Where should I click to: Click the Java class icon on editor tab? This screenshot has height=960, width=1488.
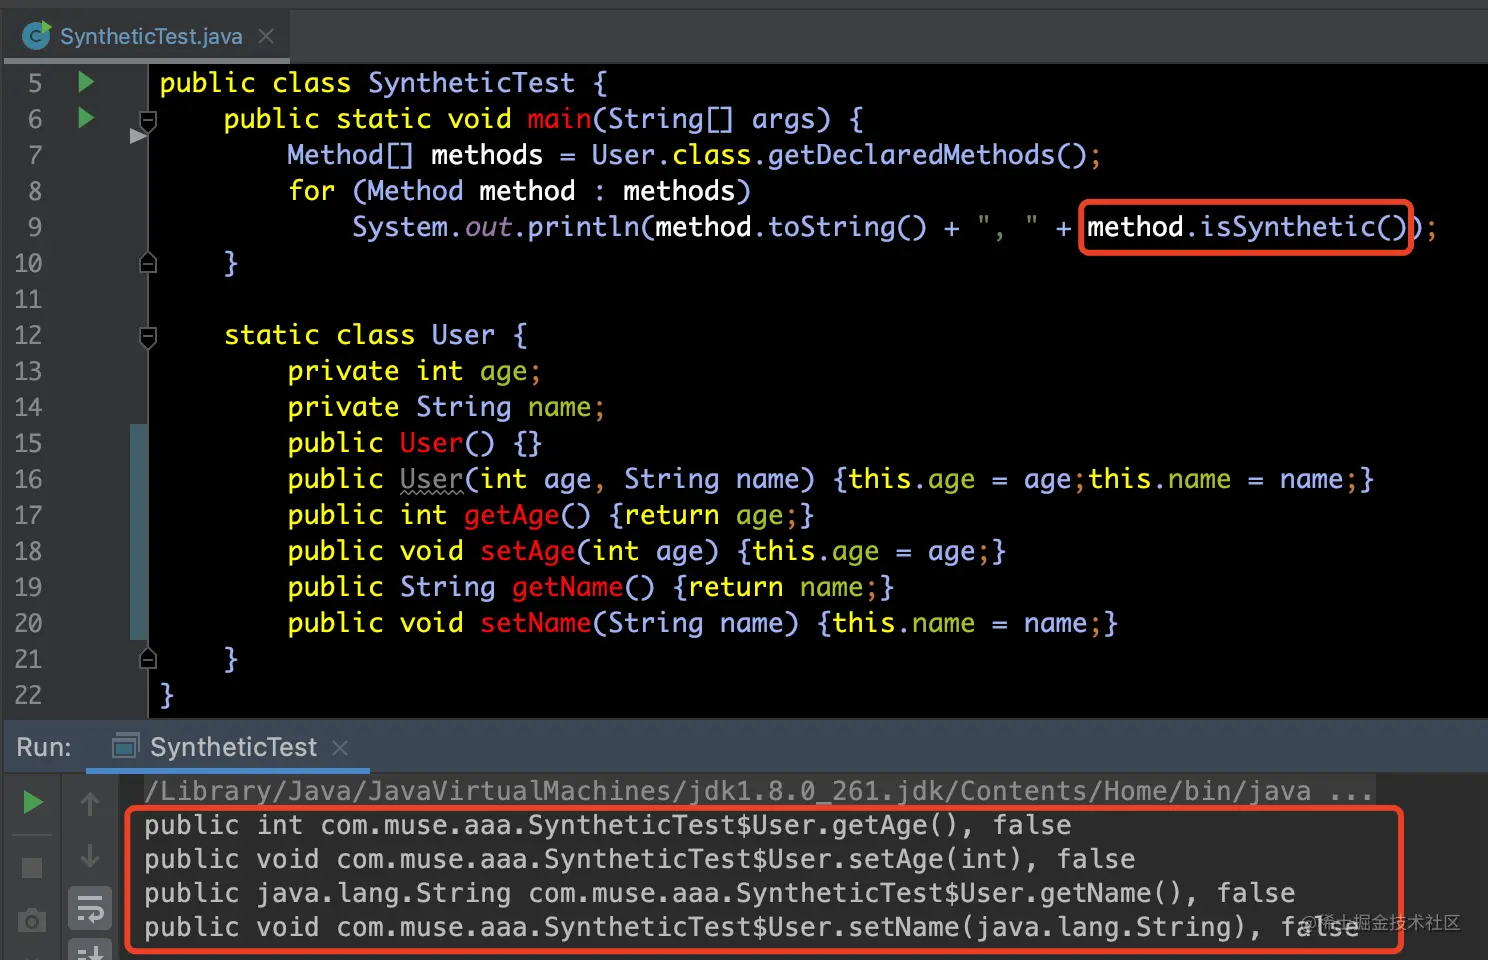(x=37, y=36)
